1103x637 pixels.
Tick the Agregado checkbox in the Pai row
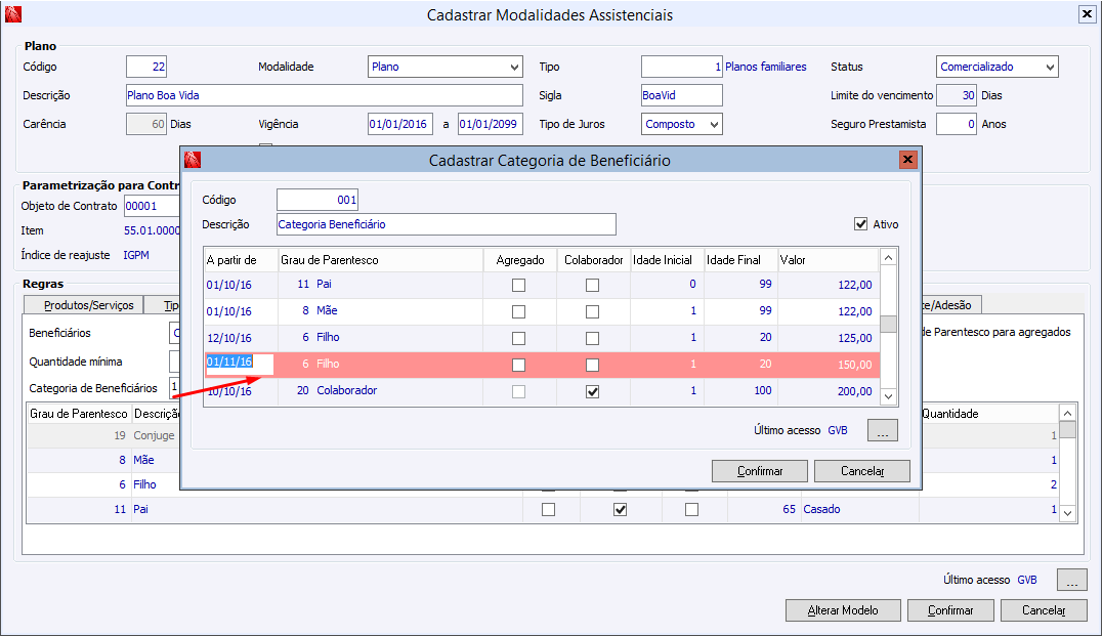518,285
